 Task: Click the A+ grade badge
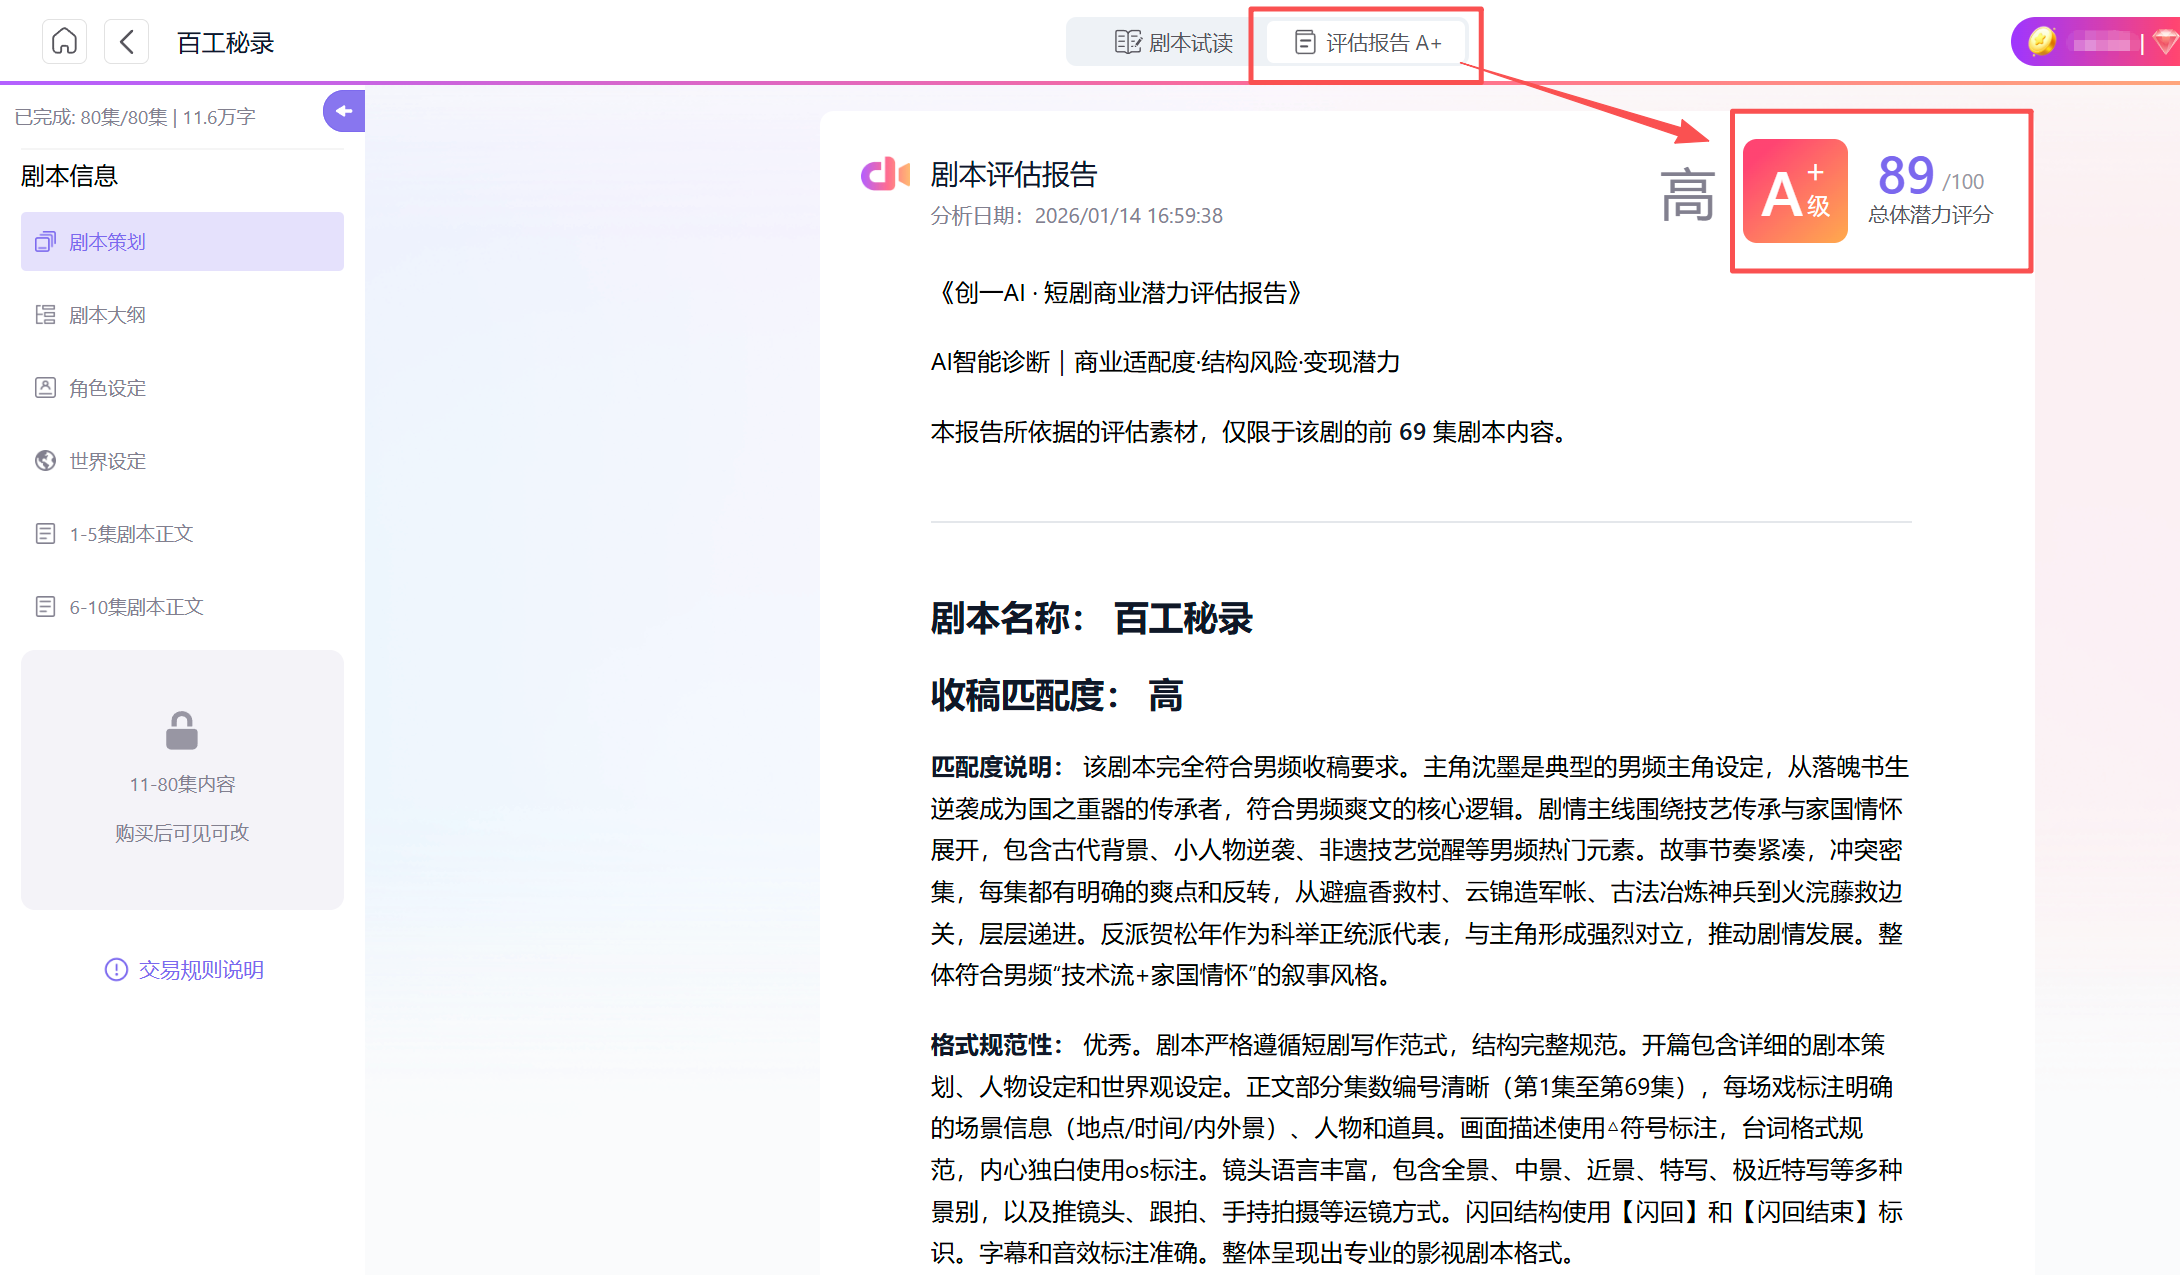(1795, 191)
